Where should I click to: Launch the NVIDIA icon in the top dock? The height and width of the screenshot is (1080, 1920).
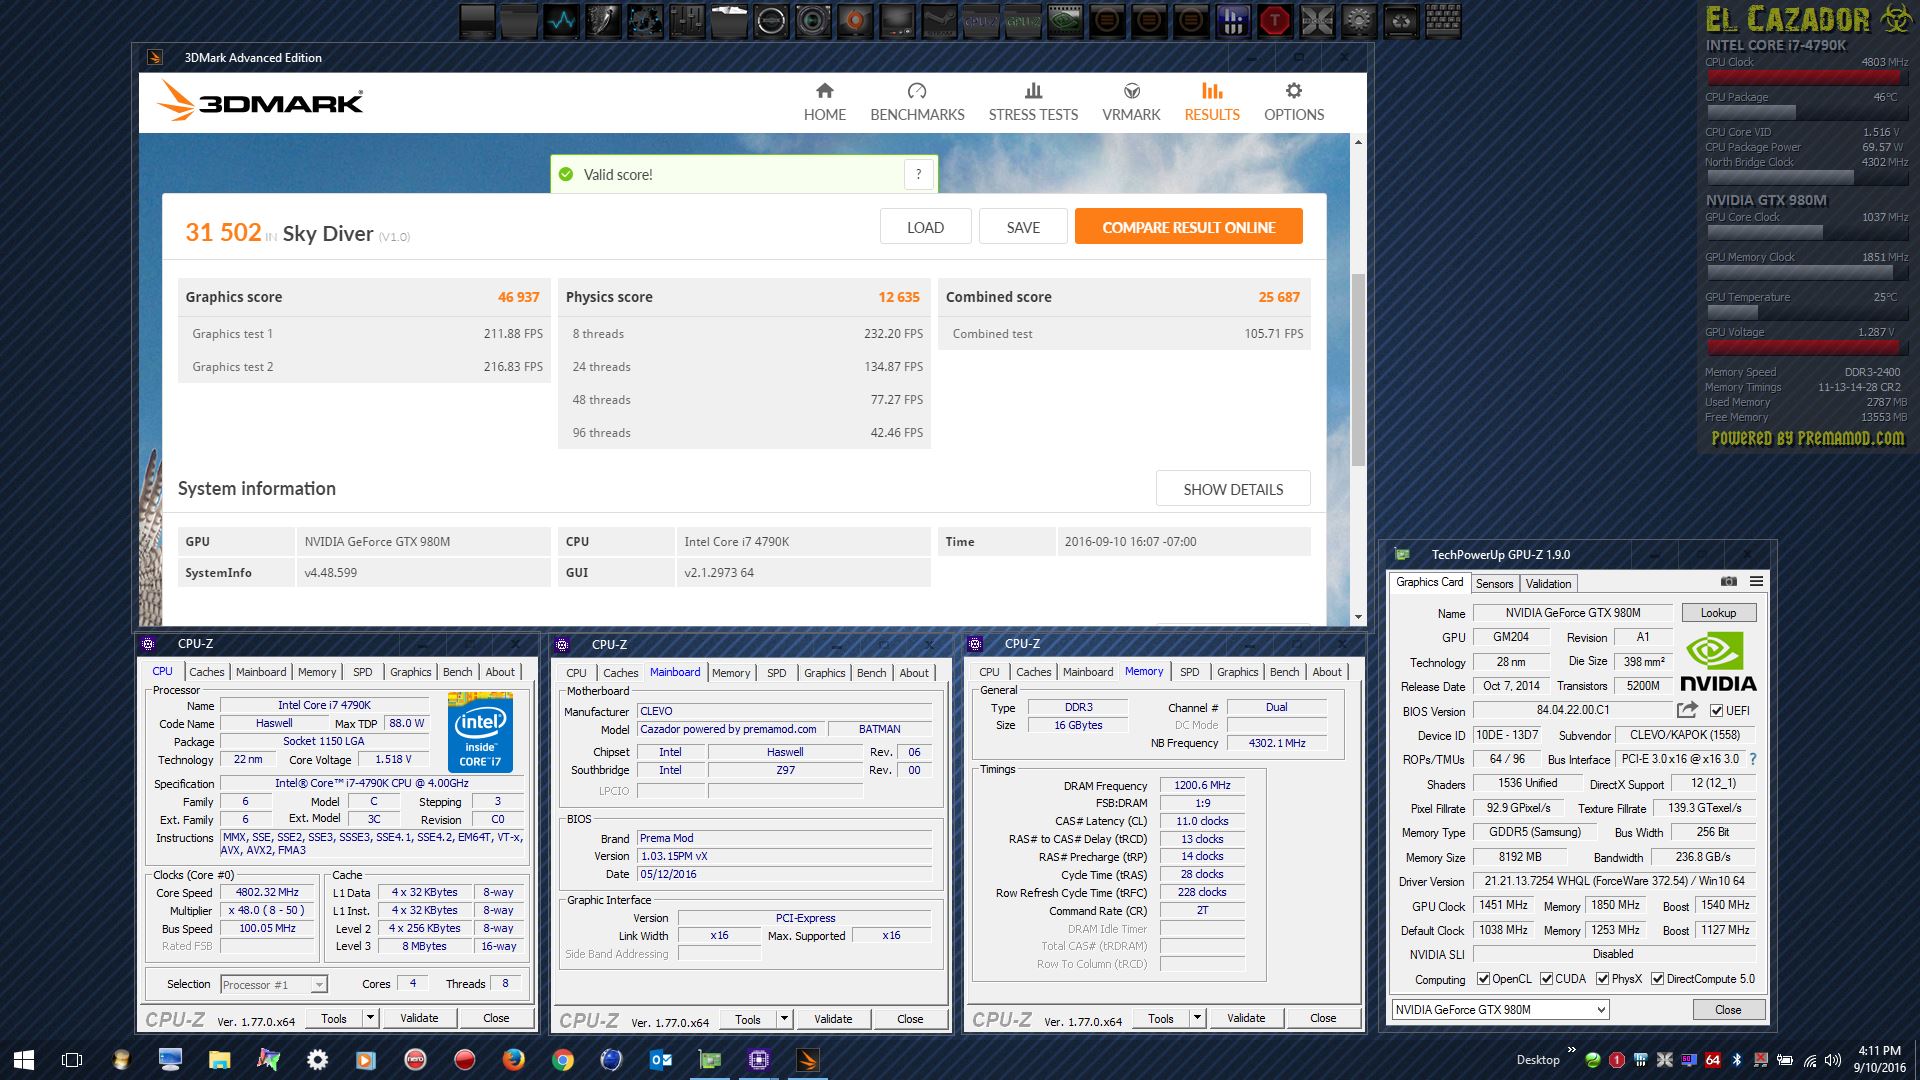coord(1065,20)
